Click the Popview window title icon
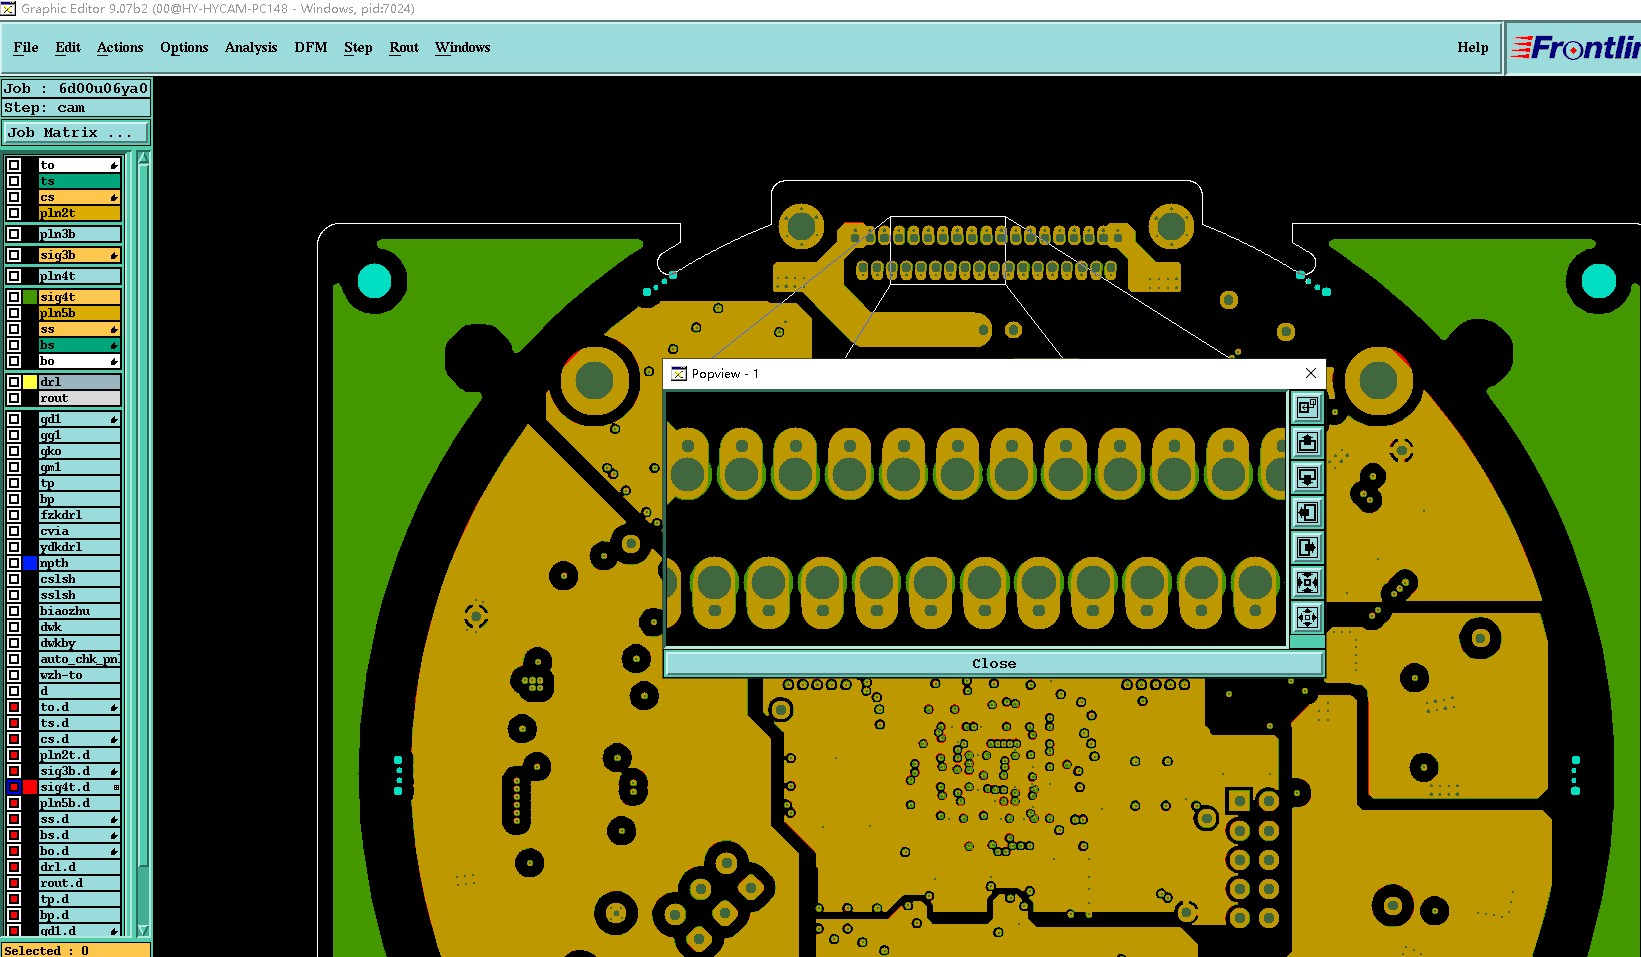 click(x=679, y=374)
